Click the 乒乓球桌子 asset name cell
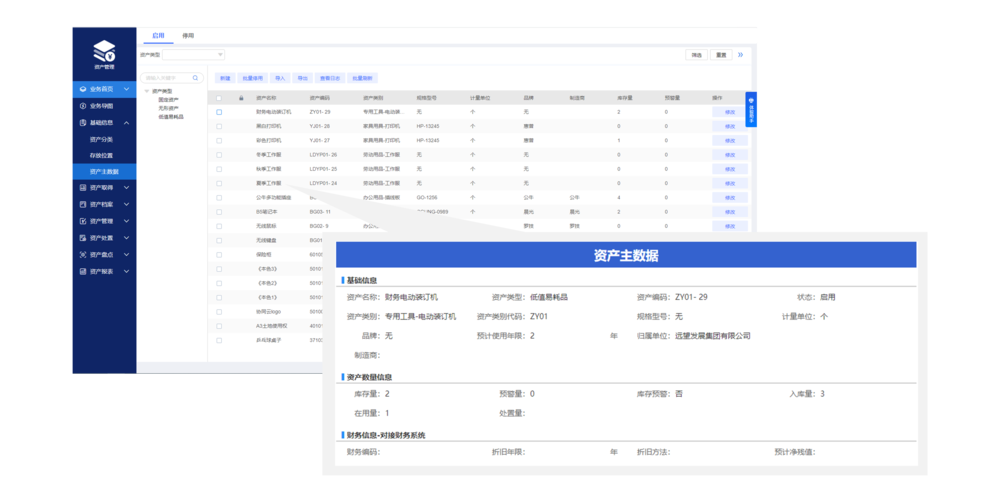Image resolution: width=1000 pixels, height=499 pixels. [x=268, y=340]
